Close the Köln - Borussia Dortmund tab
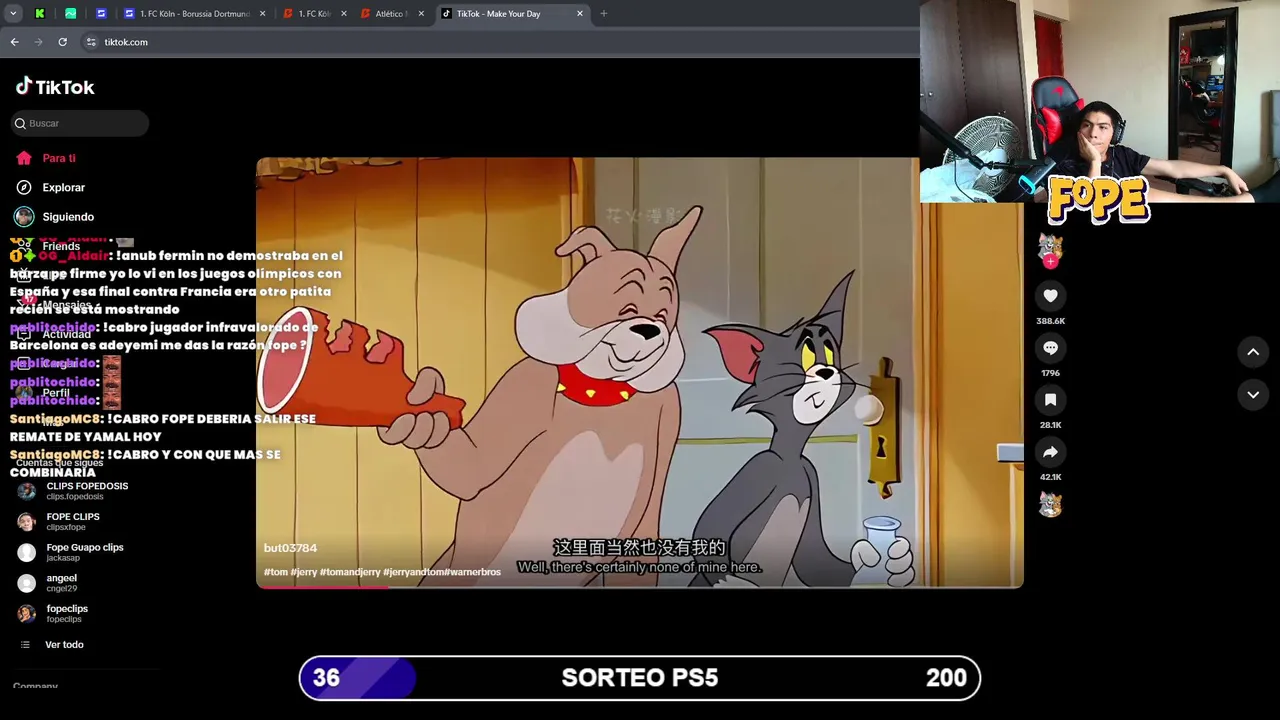The image size is (1280, 720). [263, 14]
